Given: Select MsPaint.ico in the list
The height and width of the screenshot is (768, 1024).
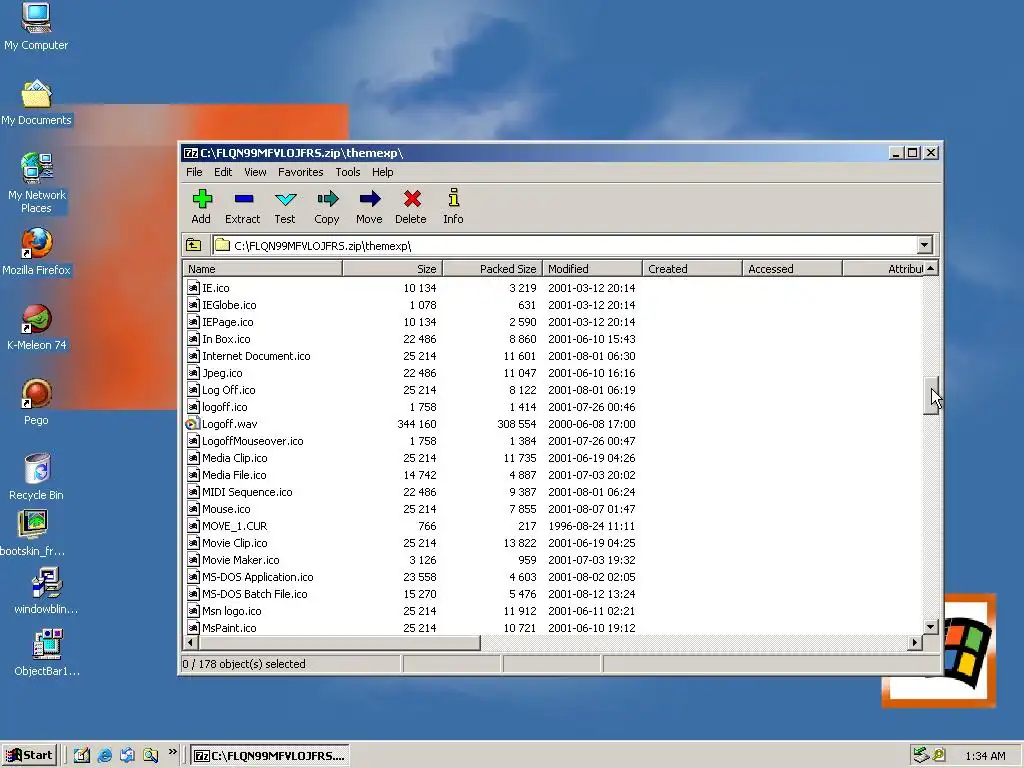Looking at the screenshot, I should [229, 628].
